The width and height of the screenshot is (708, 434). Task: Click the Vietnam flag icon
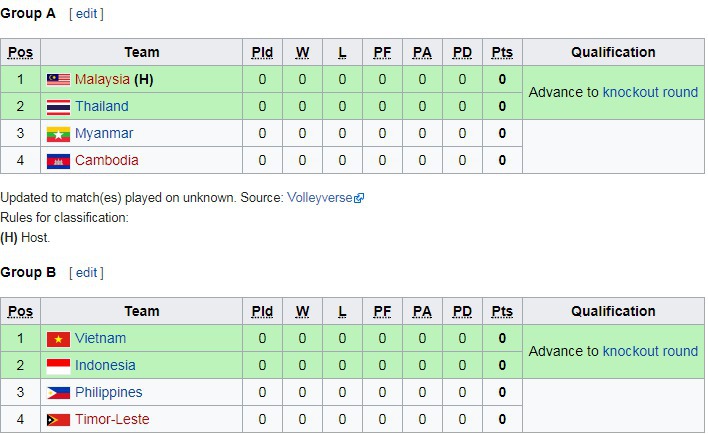point(58,339)
